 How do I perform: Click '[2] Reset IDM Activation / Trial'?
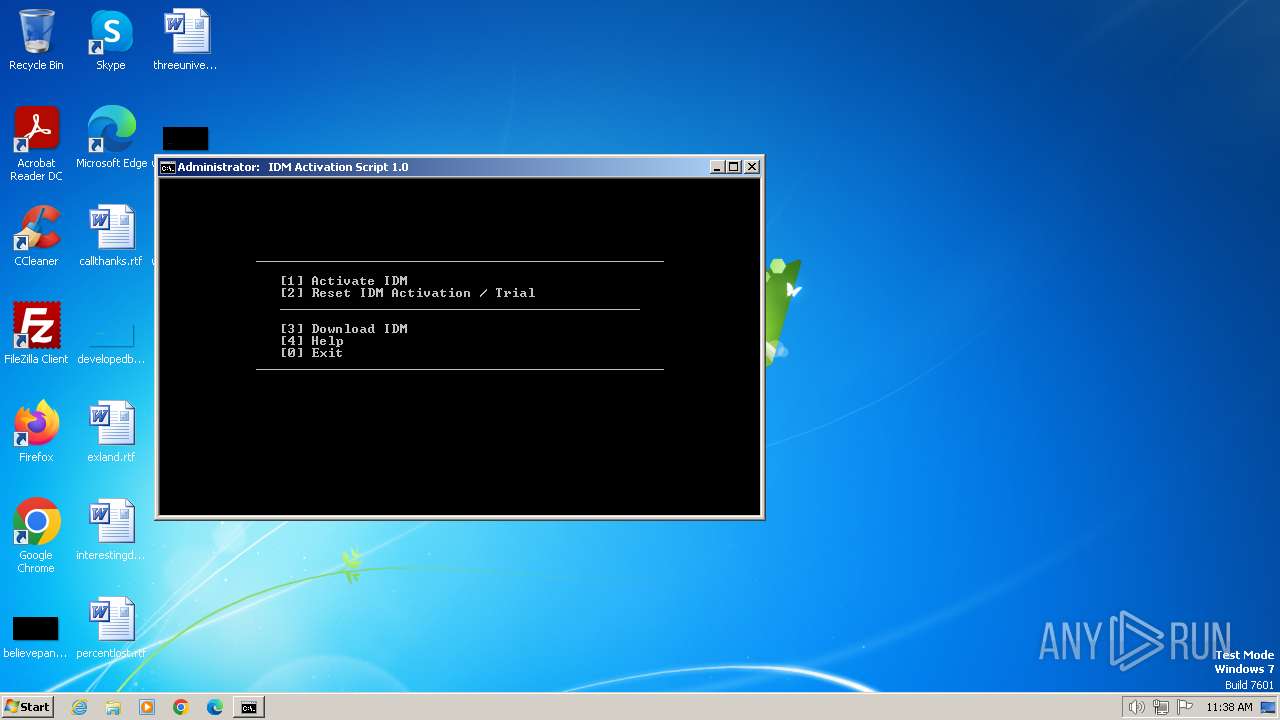point(408,293)
